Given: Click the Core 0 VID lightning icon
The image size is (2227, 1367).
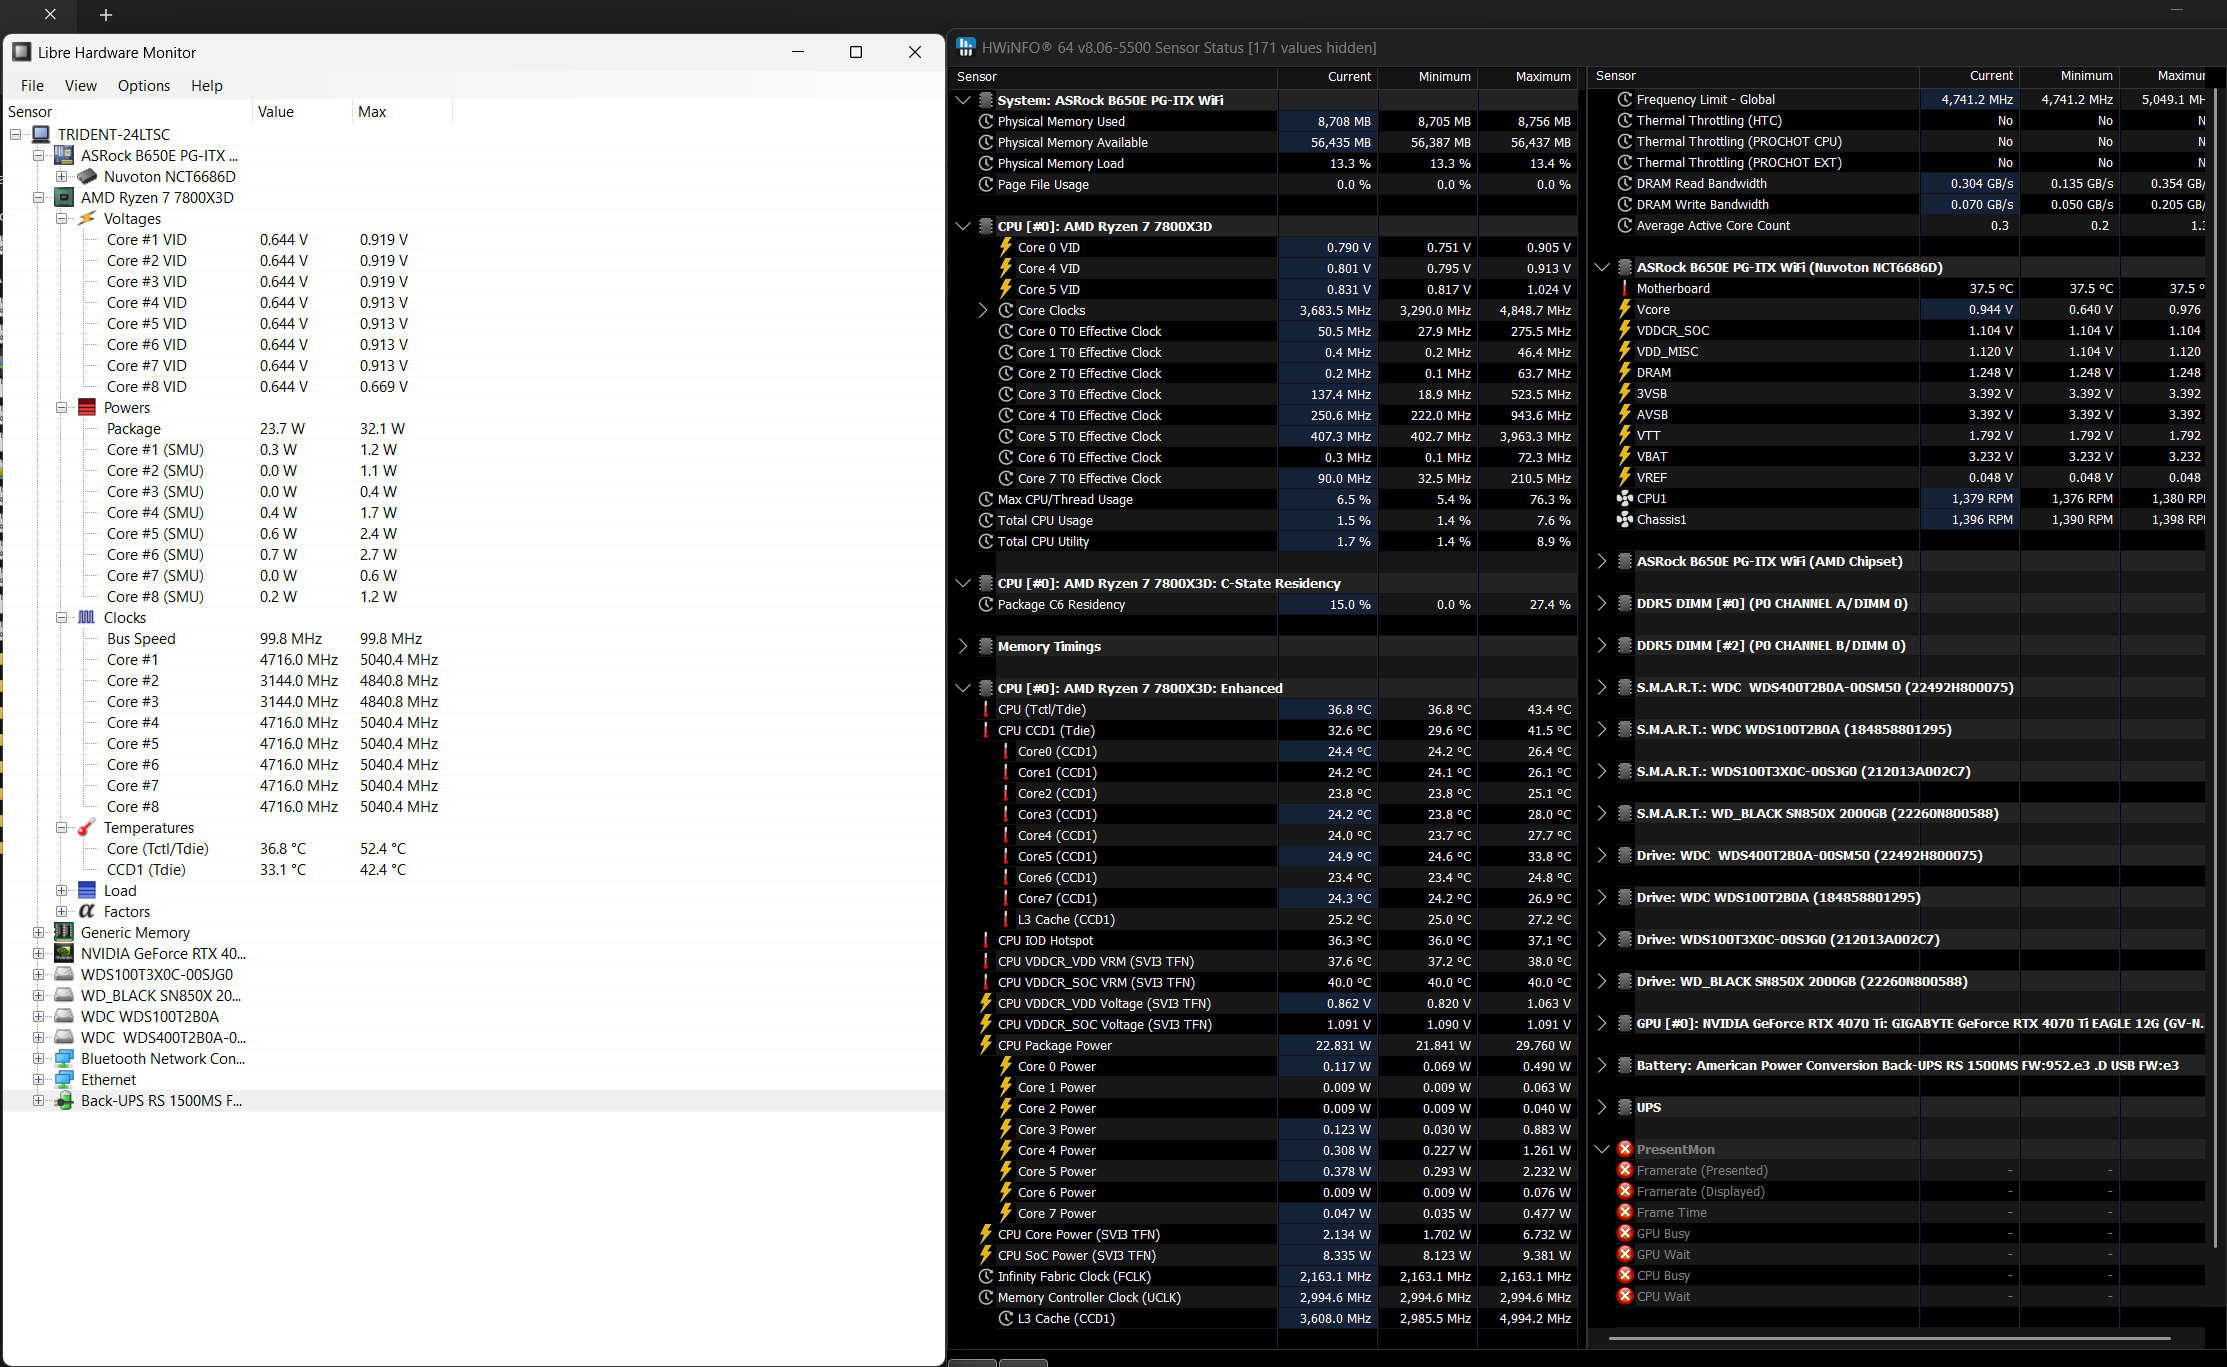Looking at the screenshot, I should (1006, 247).
